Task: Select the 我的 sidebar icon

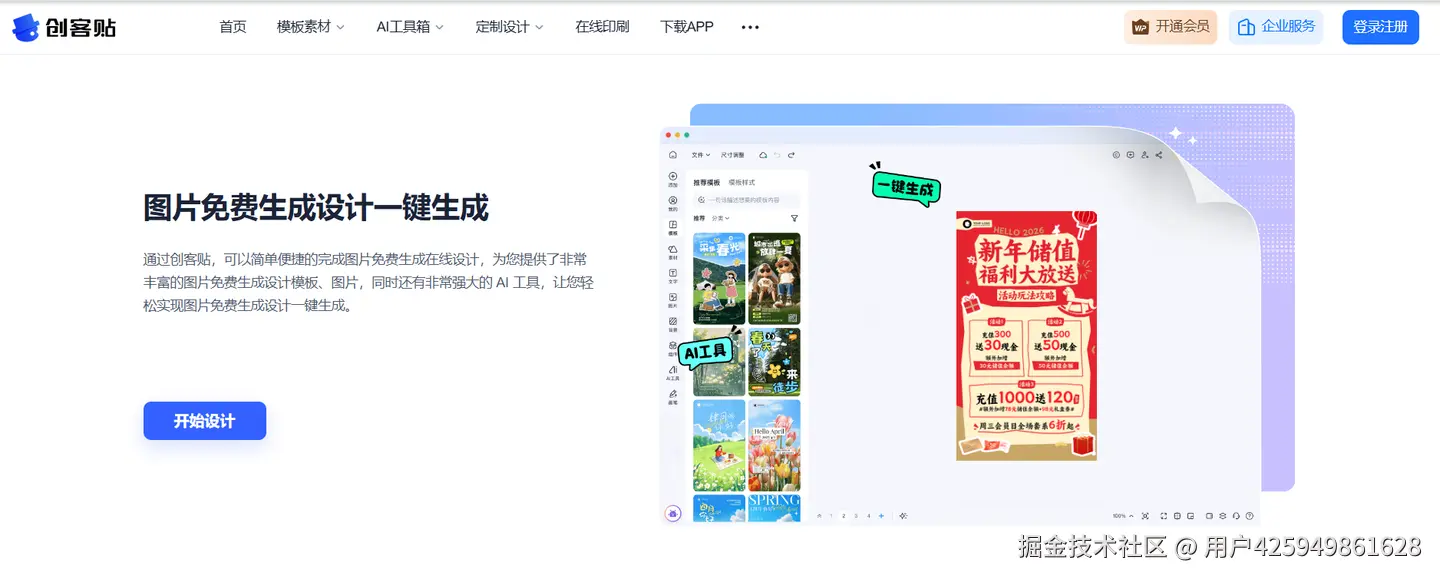Action: click(673, 204)
